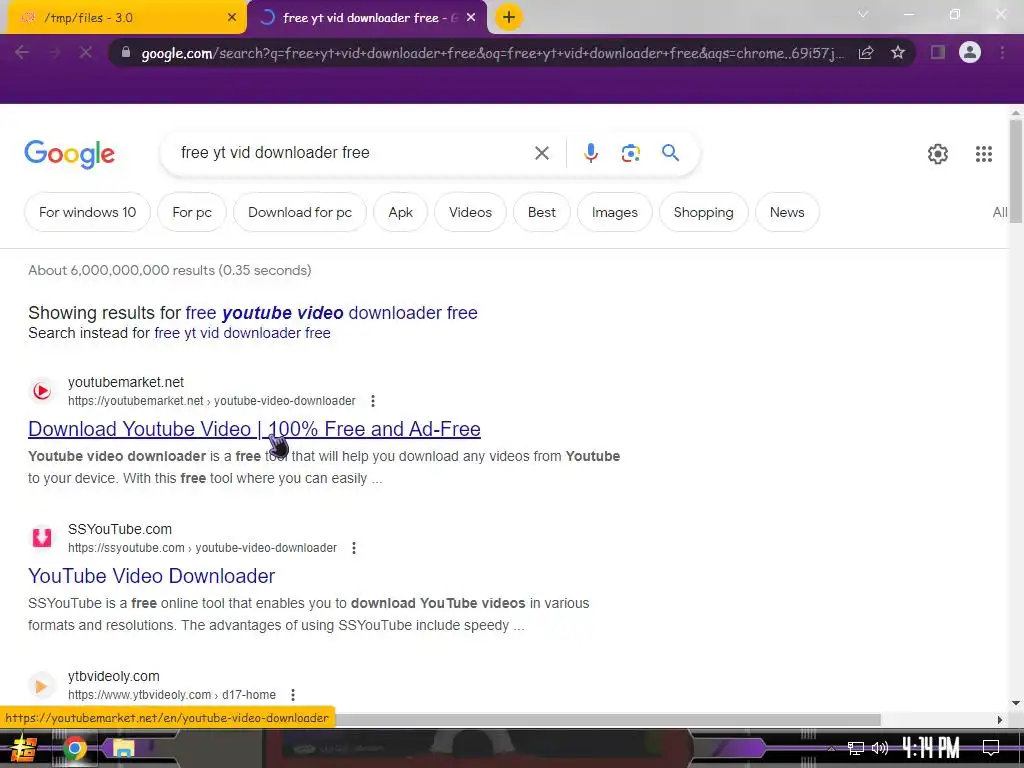Viewport: 1024px width, 768px height.
Task: Click the browser back arrow
Action: click(x=22, y=52)
